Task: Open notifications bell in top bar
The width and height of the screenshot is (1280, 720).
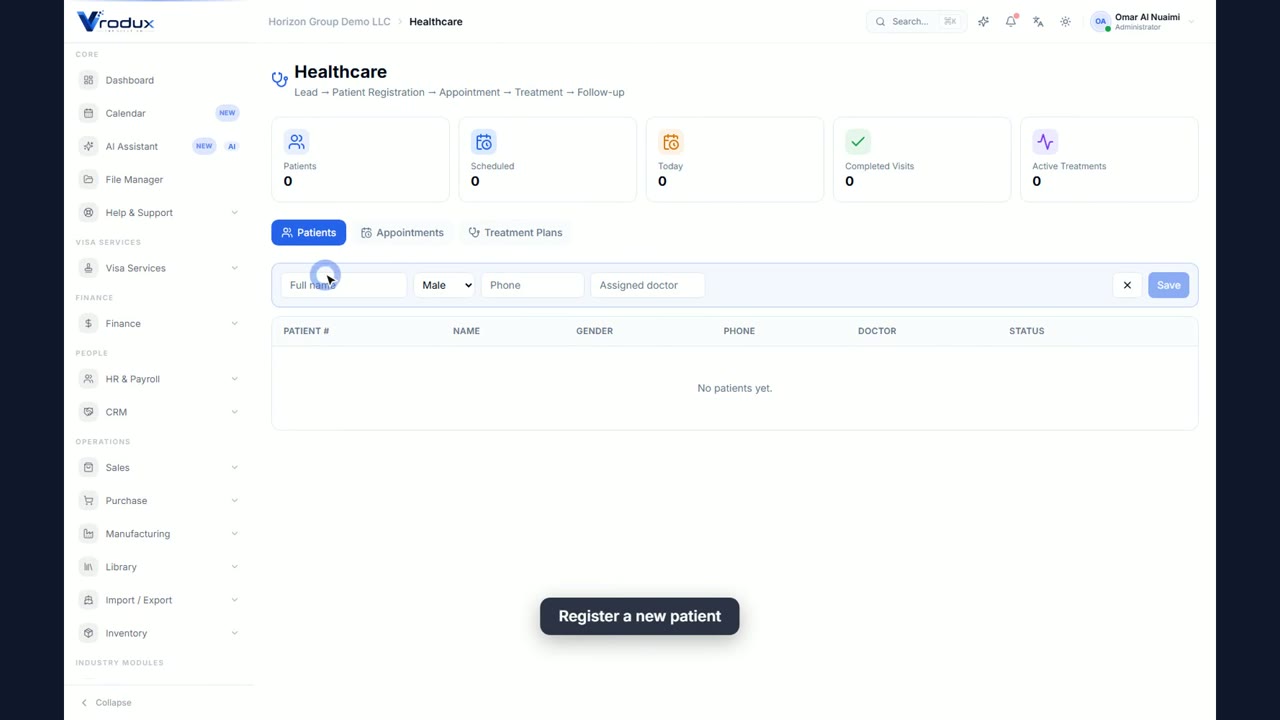Action: point(1011,21)
